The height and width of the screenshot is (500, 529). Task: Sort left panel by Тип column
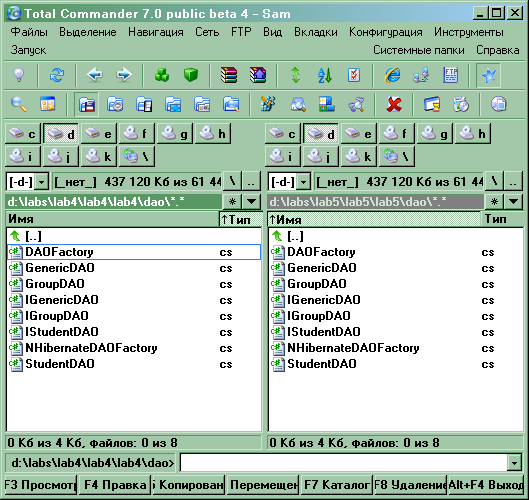pyautogui.click(x=241, y=220)
